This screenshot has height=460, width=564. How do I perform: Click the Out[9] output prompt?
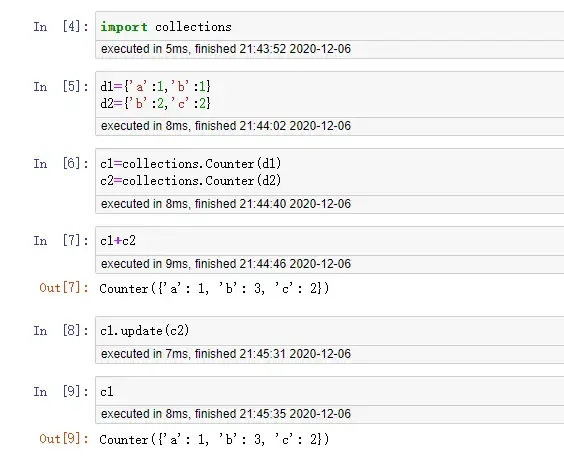point(64,439)
